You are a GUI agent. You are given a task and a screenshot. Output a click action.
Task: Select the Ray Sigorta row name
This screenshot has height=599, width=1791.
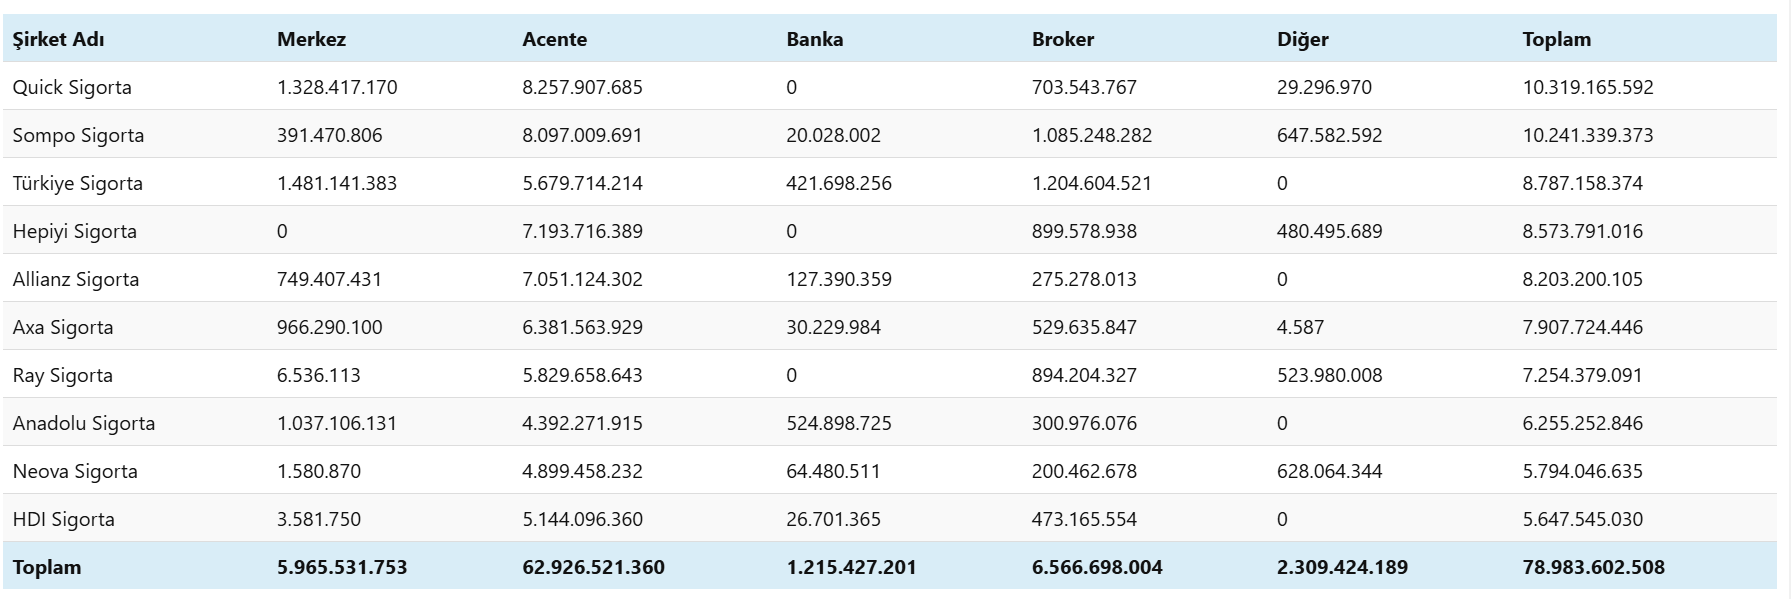pyautogui.click(x=62, y=375)
